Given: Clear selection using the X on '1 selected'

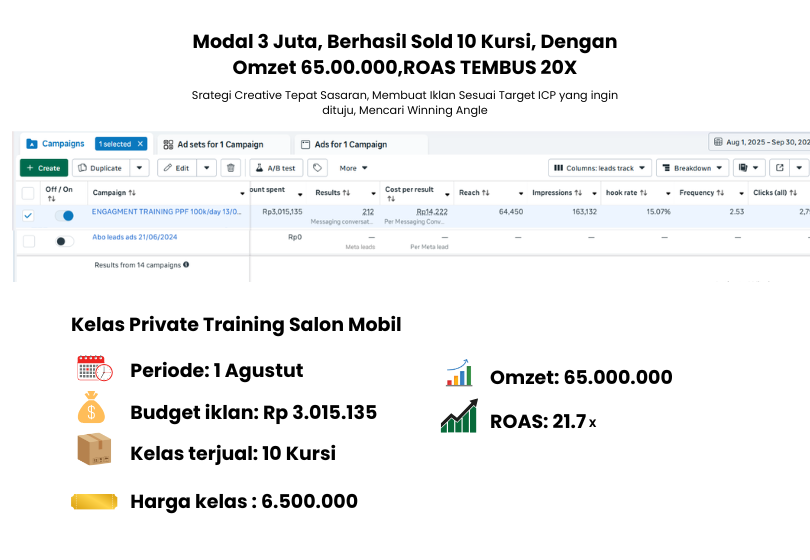Looking at the screenshot, I should pyautogui.click(x=141, y=144).
